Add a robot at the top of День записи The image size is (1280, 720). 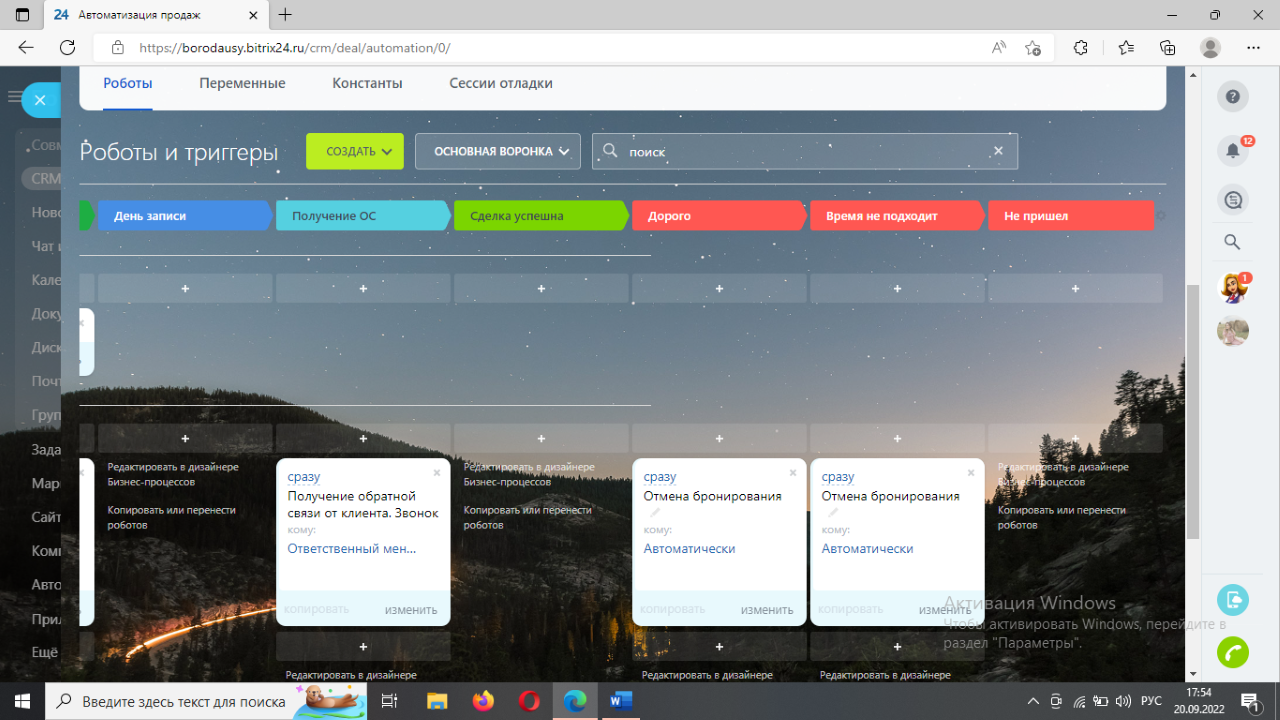point(185,438)
